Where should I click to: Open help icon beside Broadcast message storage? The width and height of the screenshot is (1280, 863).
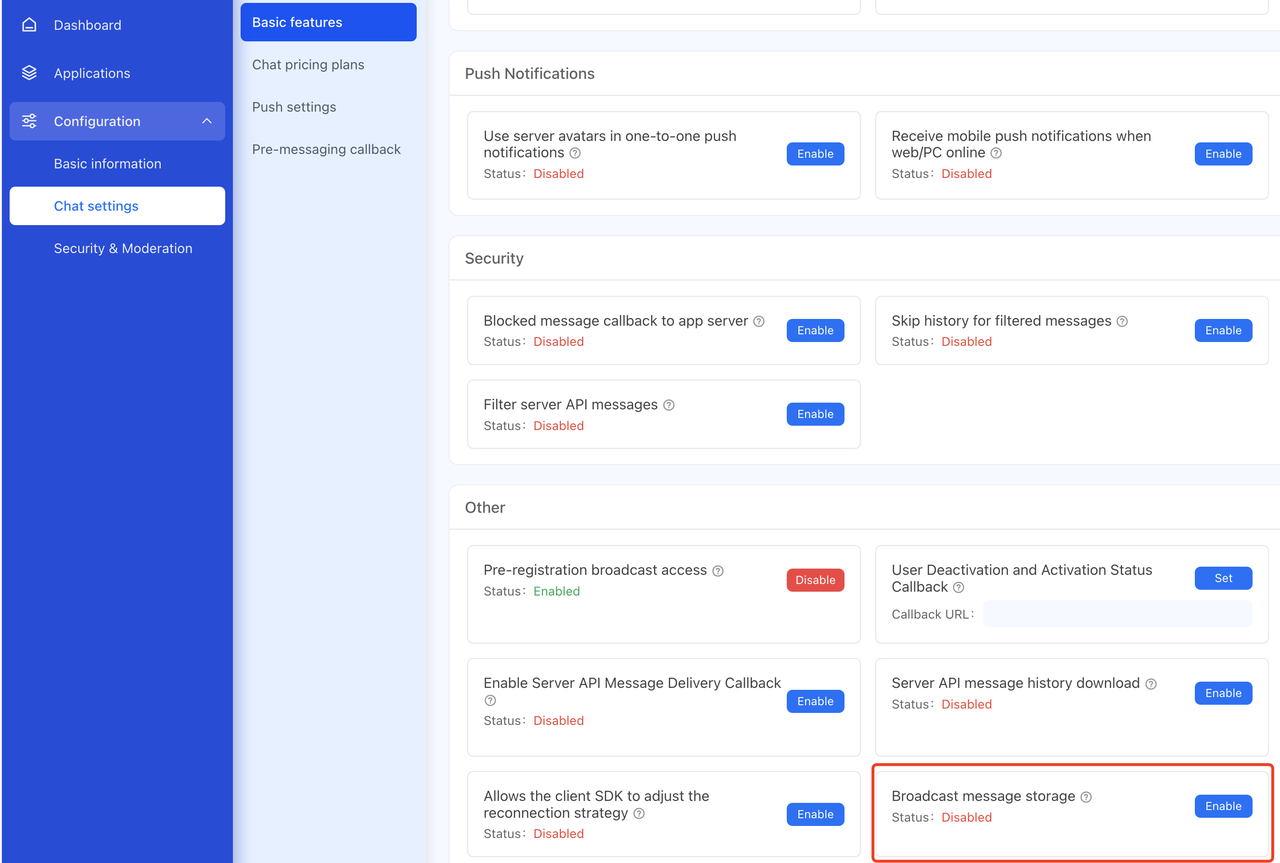1086,797
